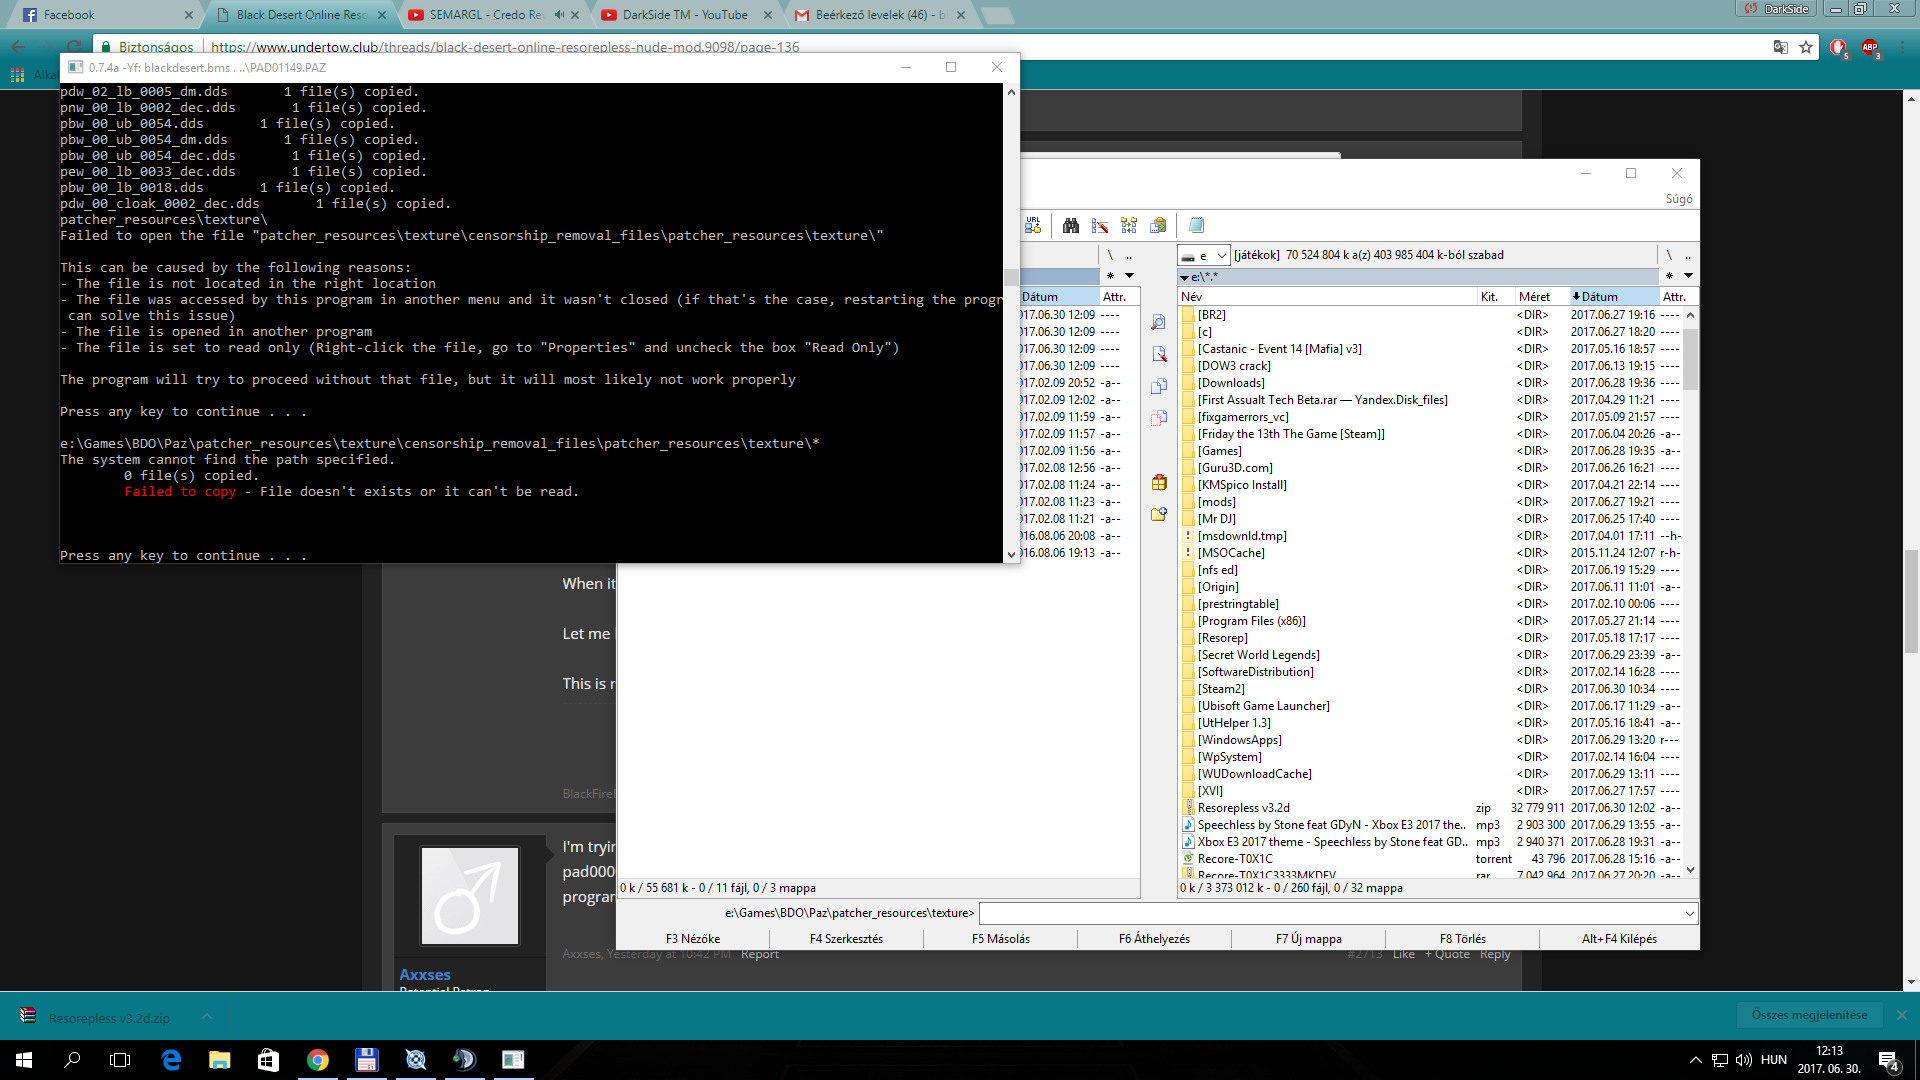Click the view file magnifier icon
The width and height of the screenshot is (1920, 1080).
[x=1159, y=322]
